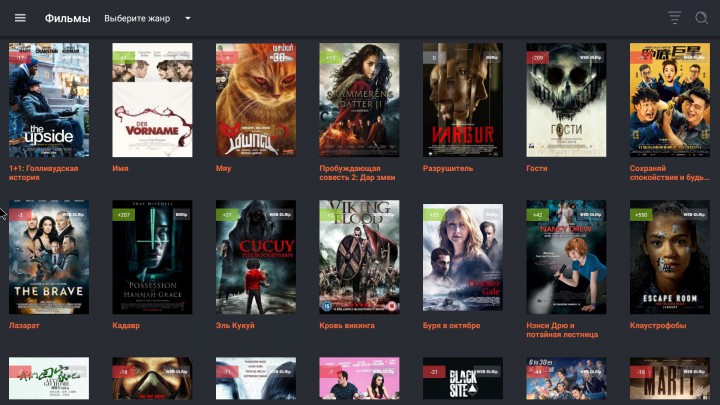The height and width of the screenshot is (405, 720).
Task: Select the Black Site poster in the bottom row
Action: [x=462, y=379]
